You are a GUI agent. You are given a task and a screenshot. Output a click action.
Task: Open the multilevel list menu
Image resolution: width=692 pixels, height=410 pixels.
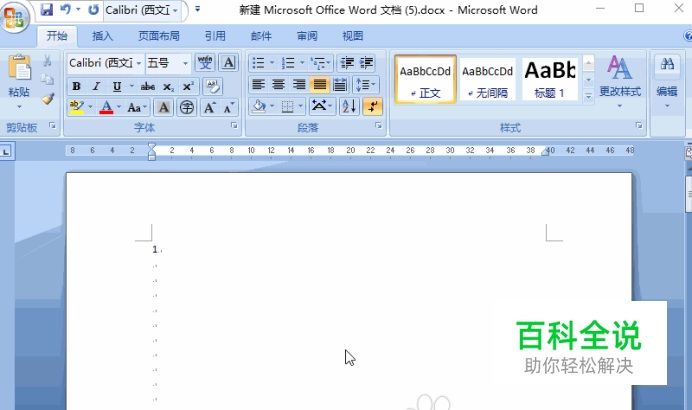[x=320, y=63]
